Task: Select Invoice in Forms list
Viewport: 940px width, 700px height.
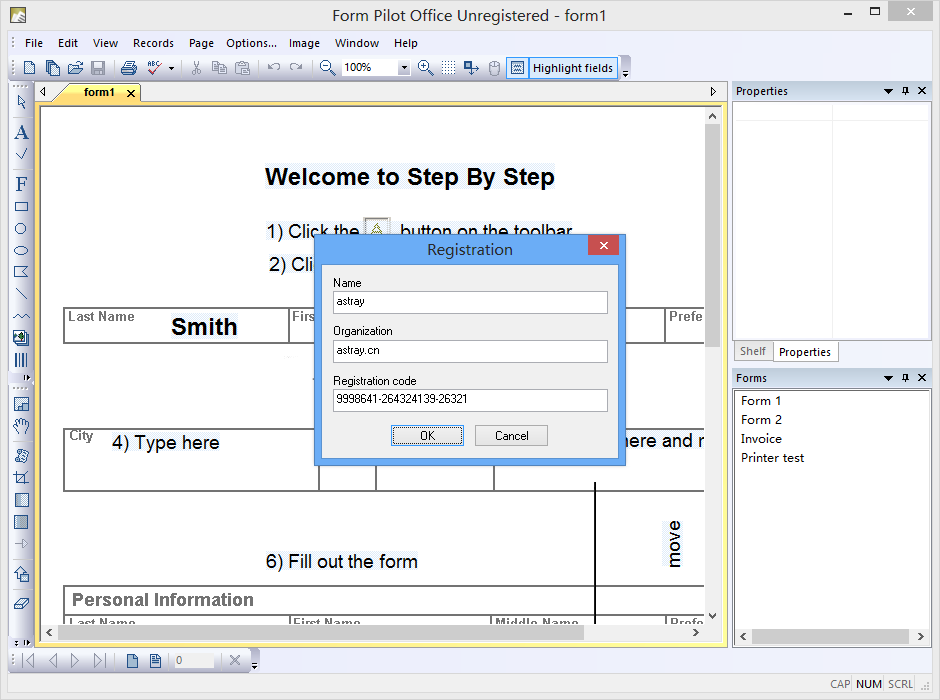Action: tap(761, 439)
